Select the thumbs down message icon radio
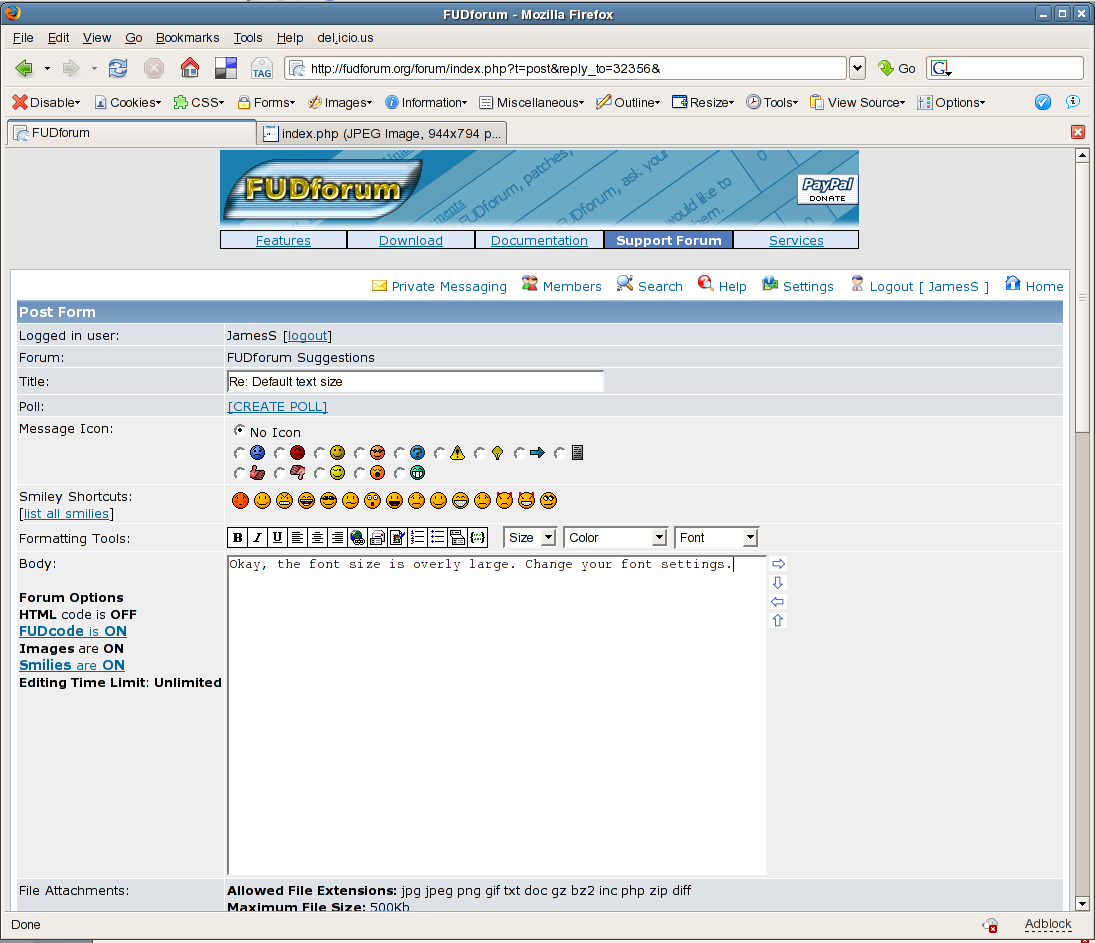The height and width of the screenshot is (943, 1095). [279, 474]
